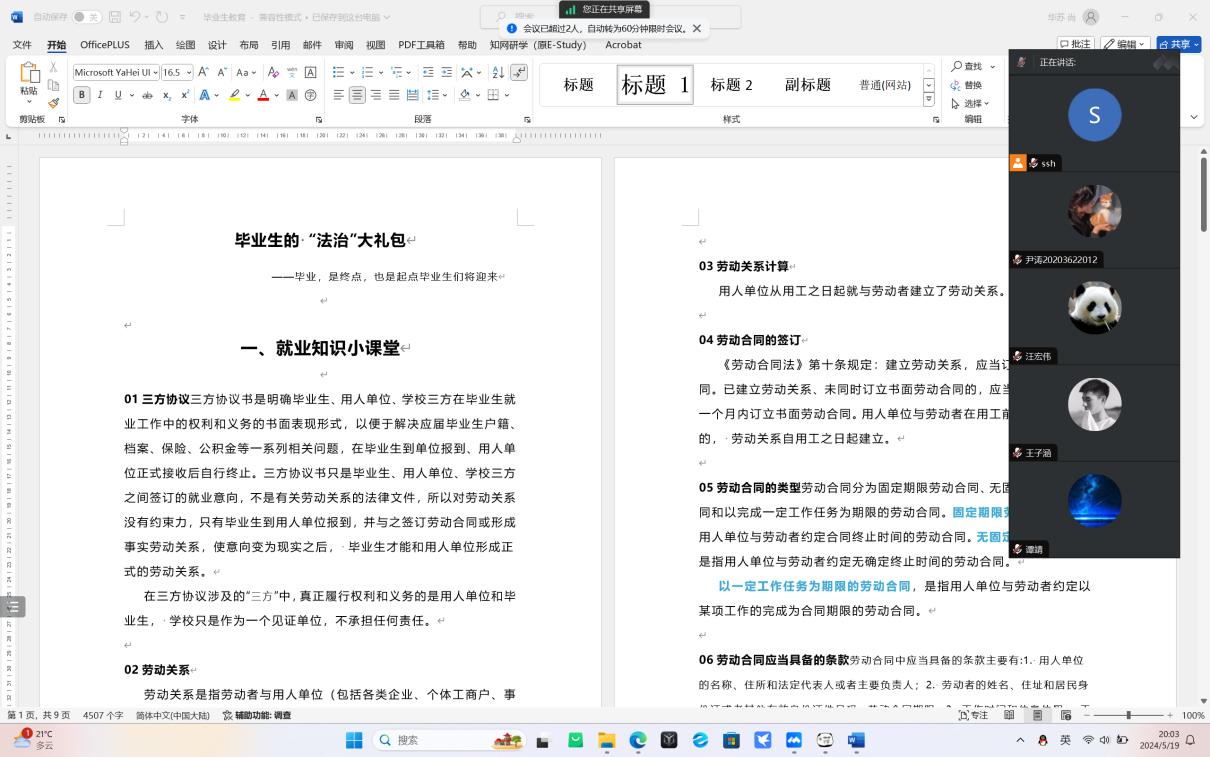The image size is (1210, 757).
Task: Center-align the paragraph text
Action: 356,96
